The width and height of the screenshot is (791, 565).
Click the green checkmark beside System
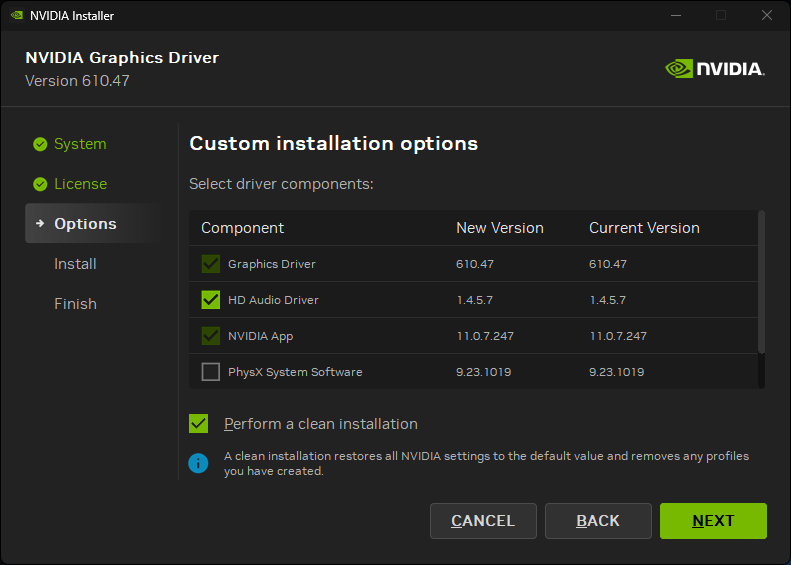pyautogui.click(x=40, y=144)
